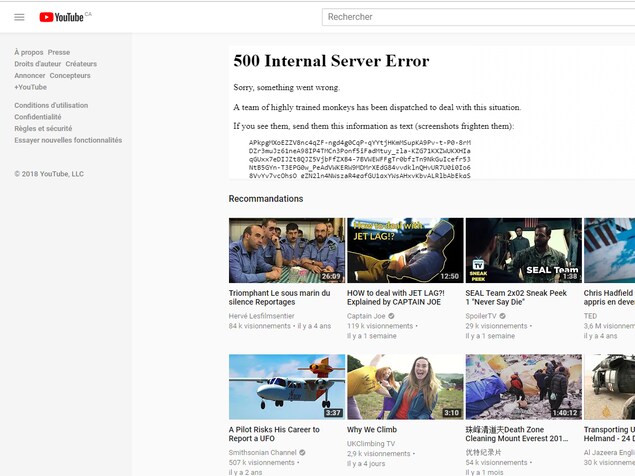Click the Smithsonian Channel verified badge
This screenshot has width=635, height=476.
(302, 453)
